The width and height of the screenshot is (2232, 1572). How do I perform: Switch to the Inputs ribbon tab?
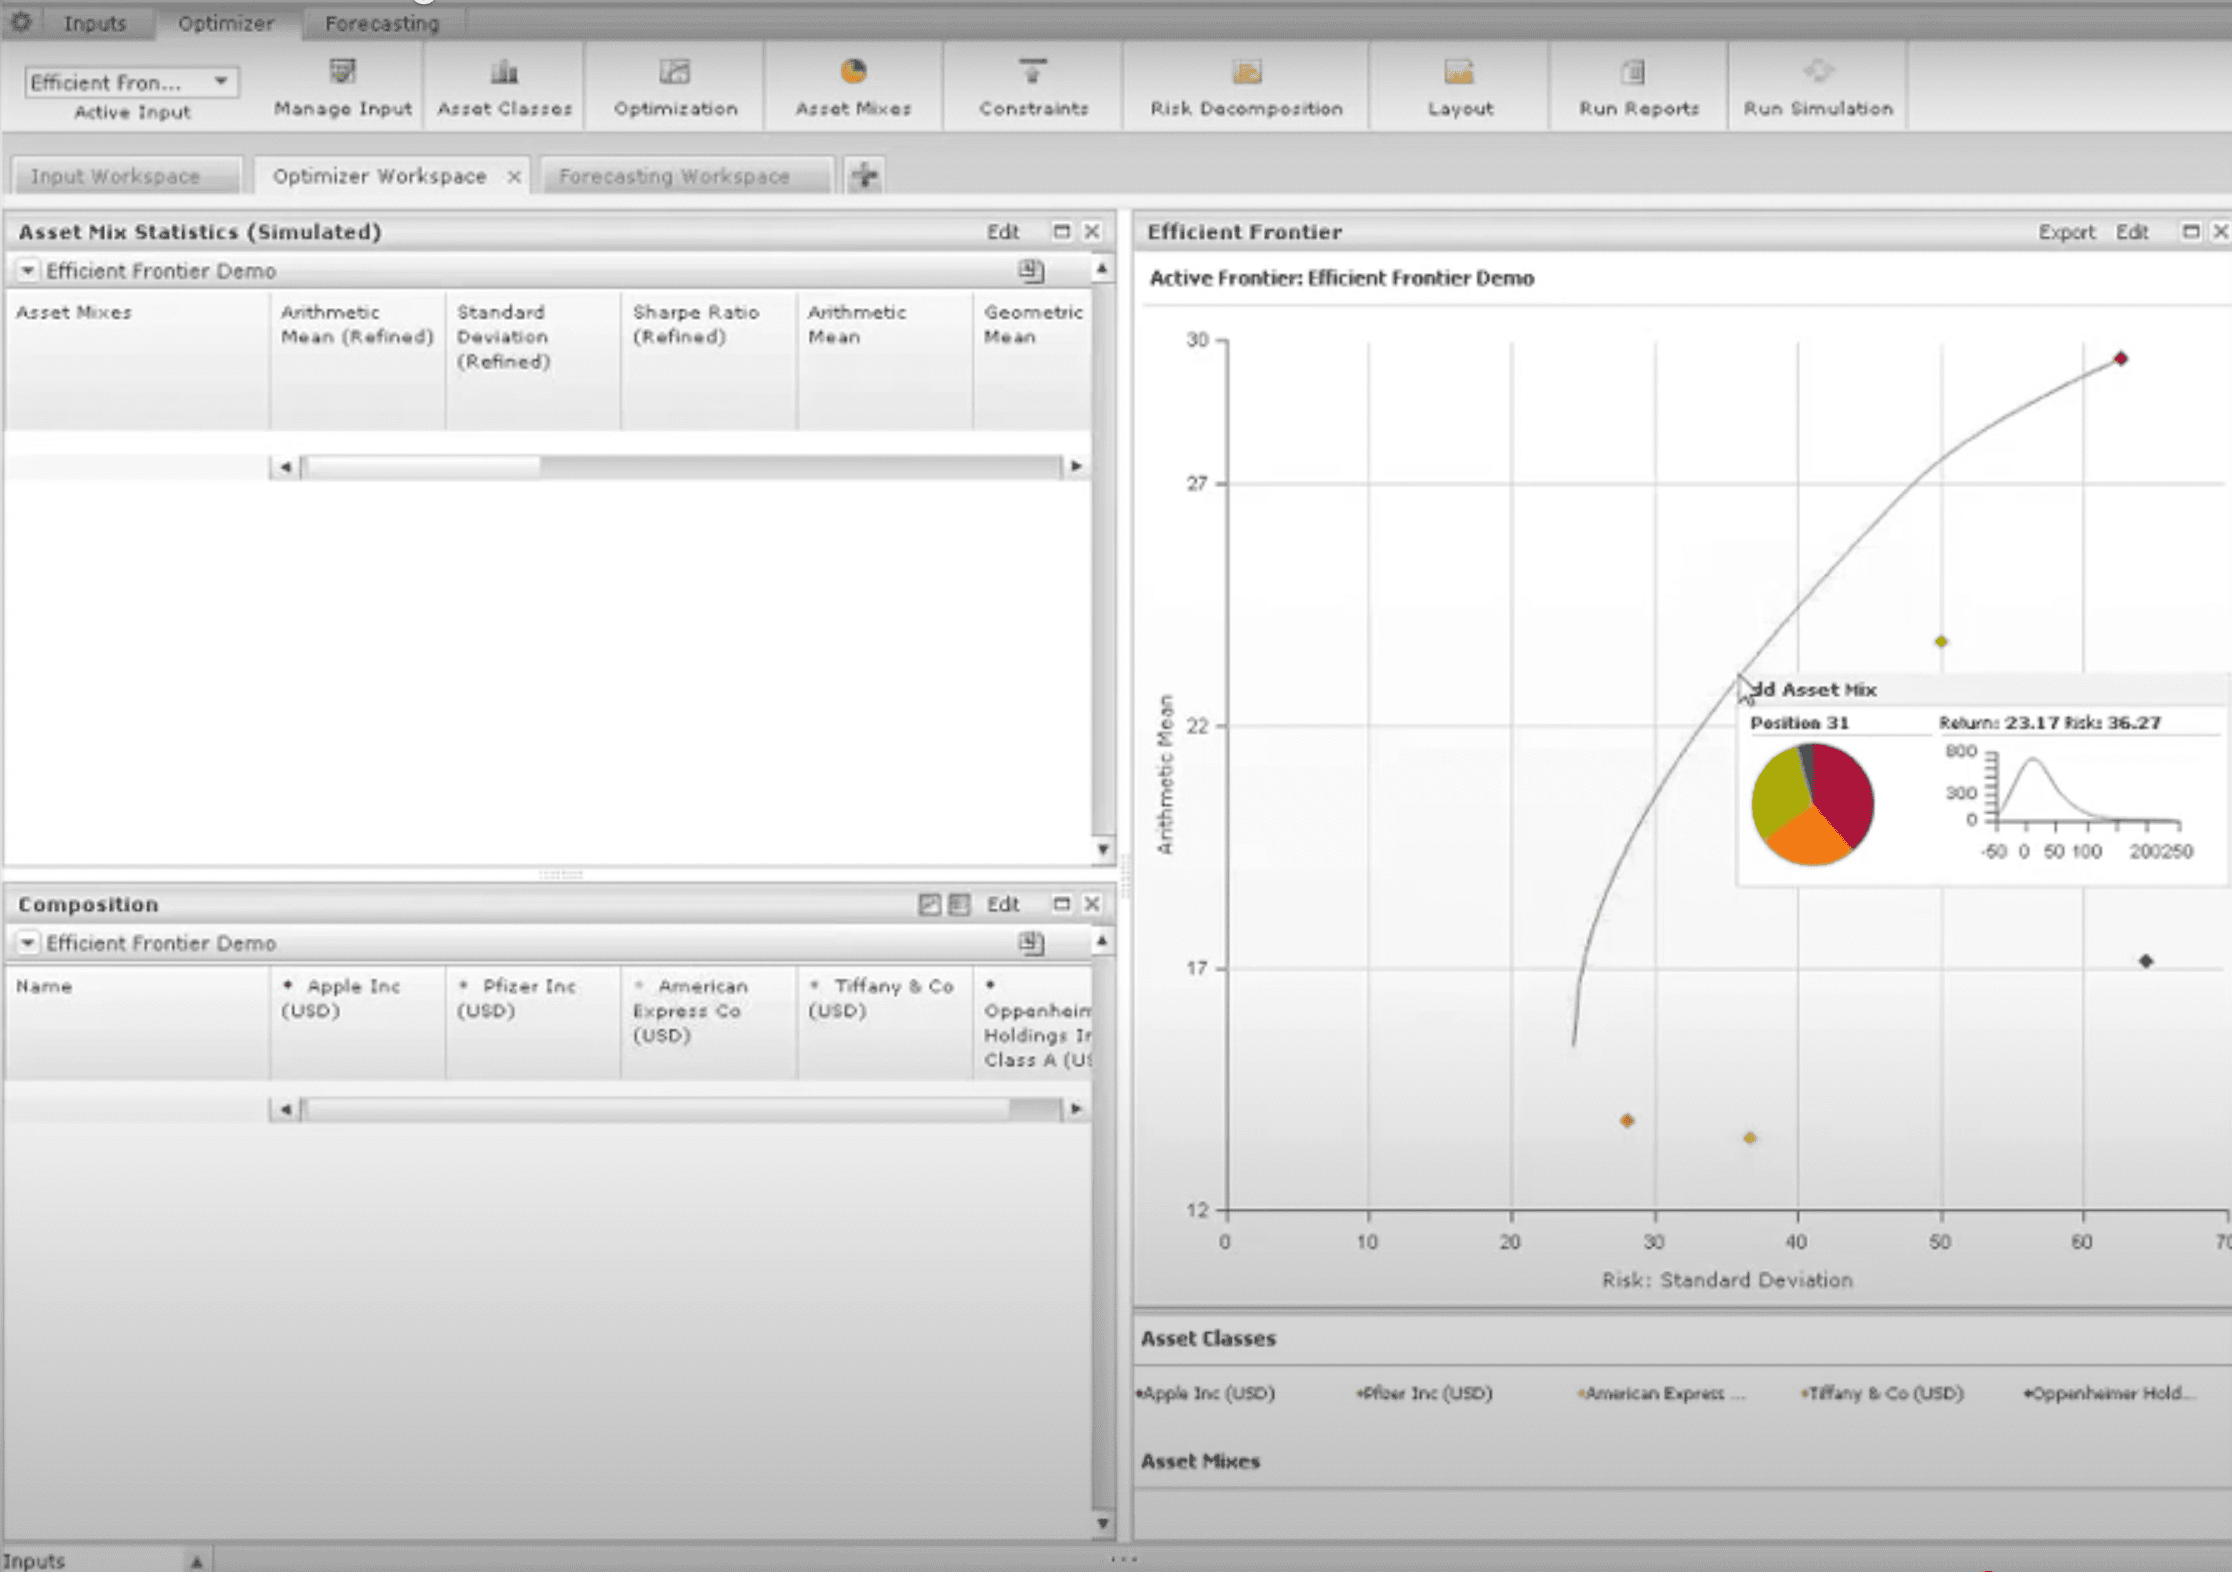click(x=95, y=23)
